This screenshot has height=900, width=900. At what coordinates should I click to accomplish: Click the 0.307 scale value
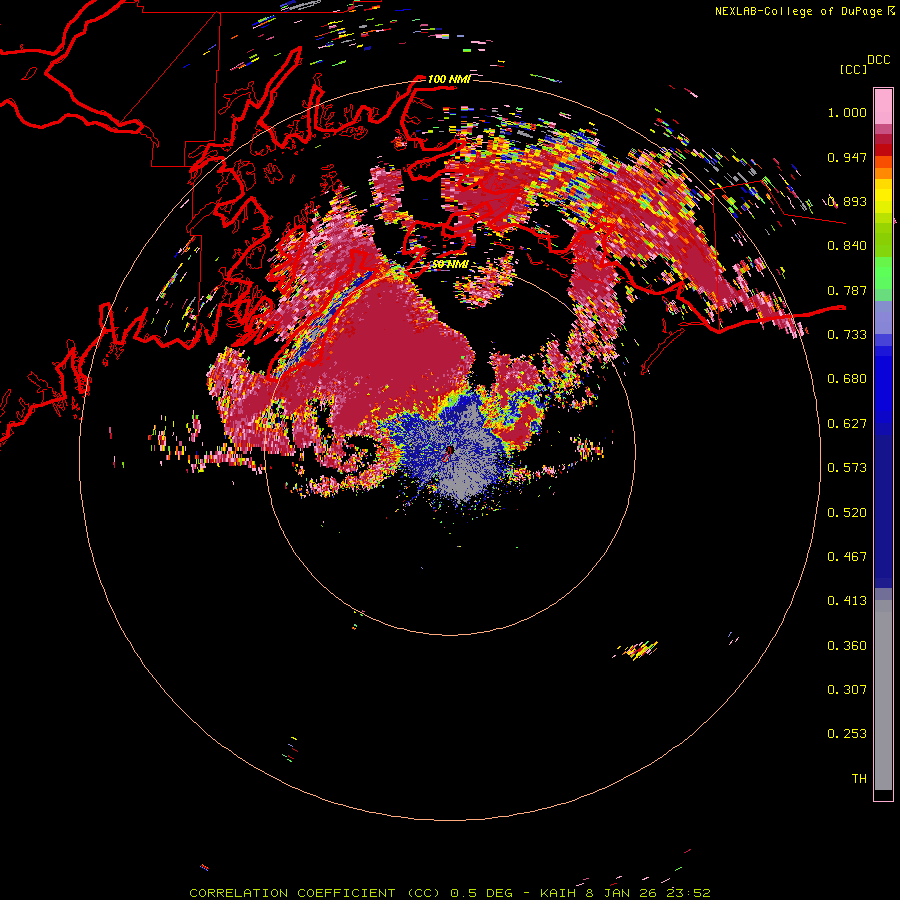(x=847, y=690)
